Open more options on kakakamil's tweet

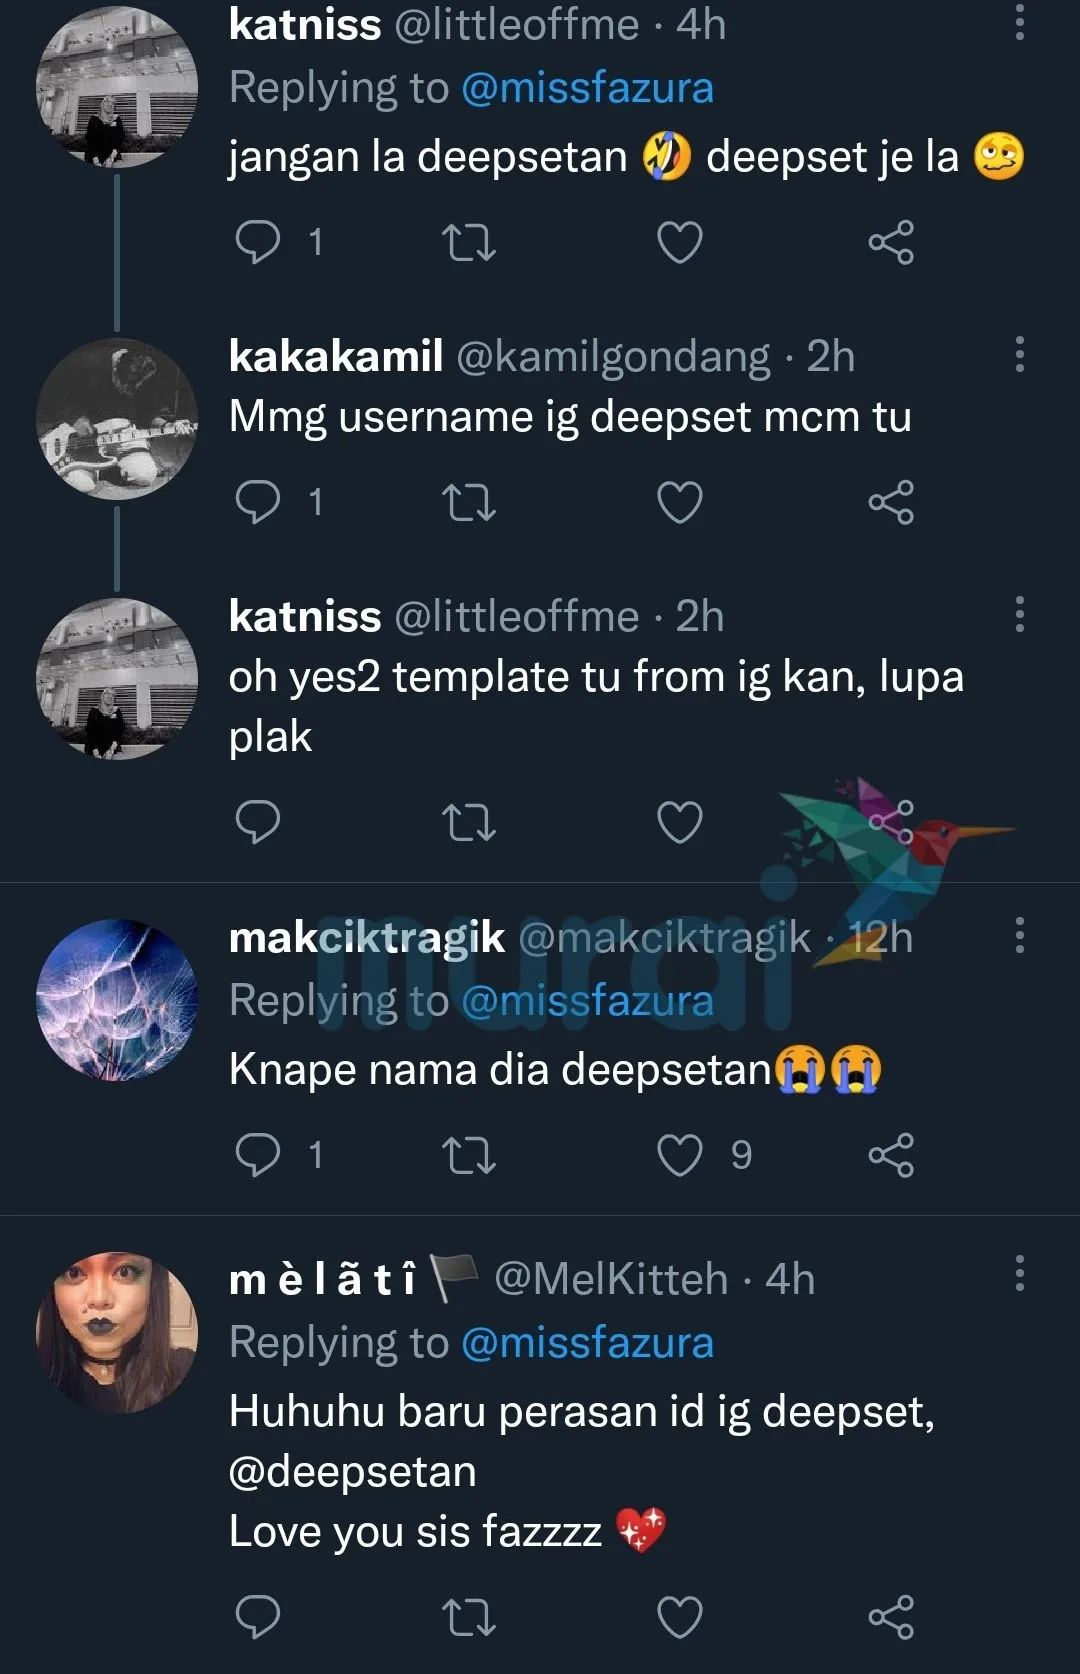coord(1019,354)
